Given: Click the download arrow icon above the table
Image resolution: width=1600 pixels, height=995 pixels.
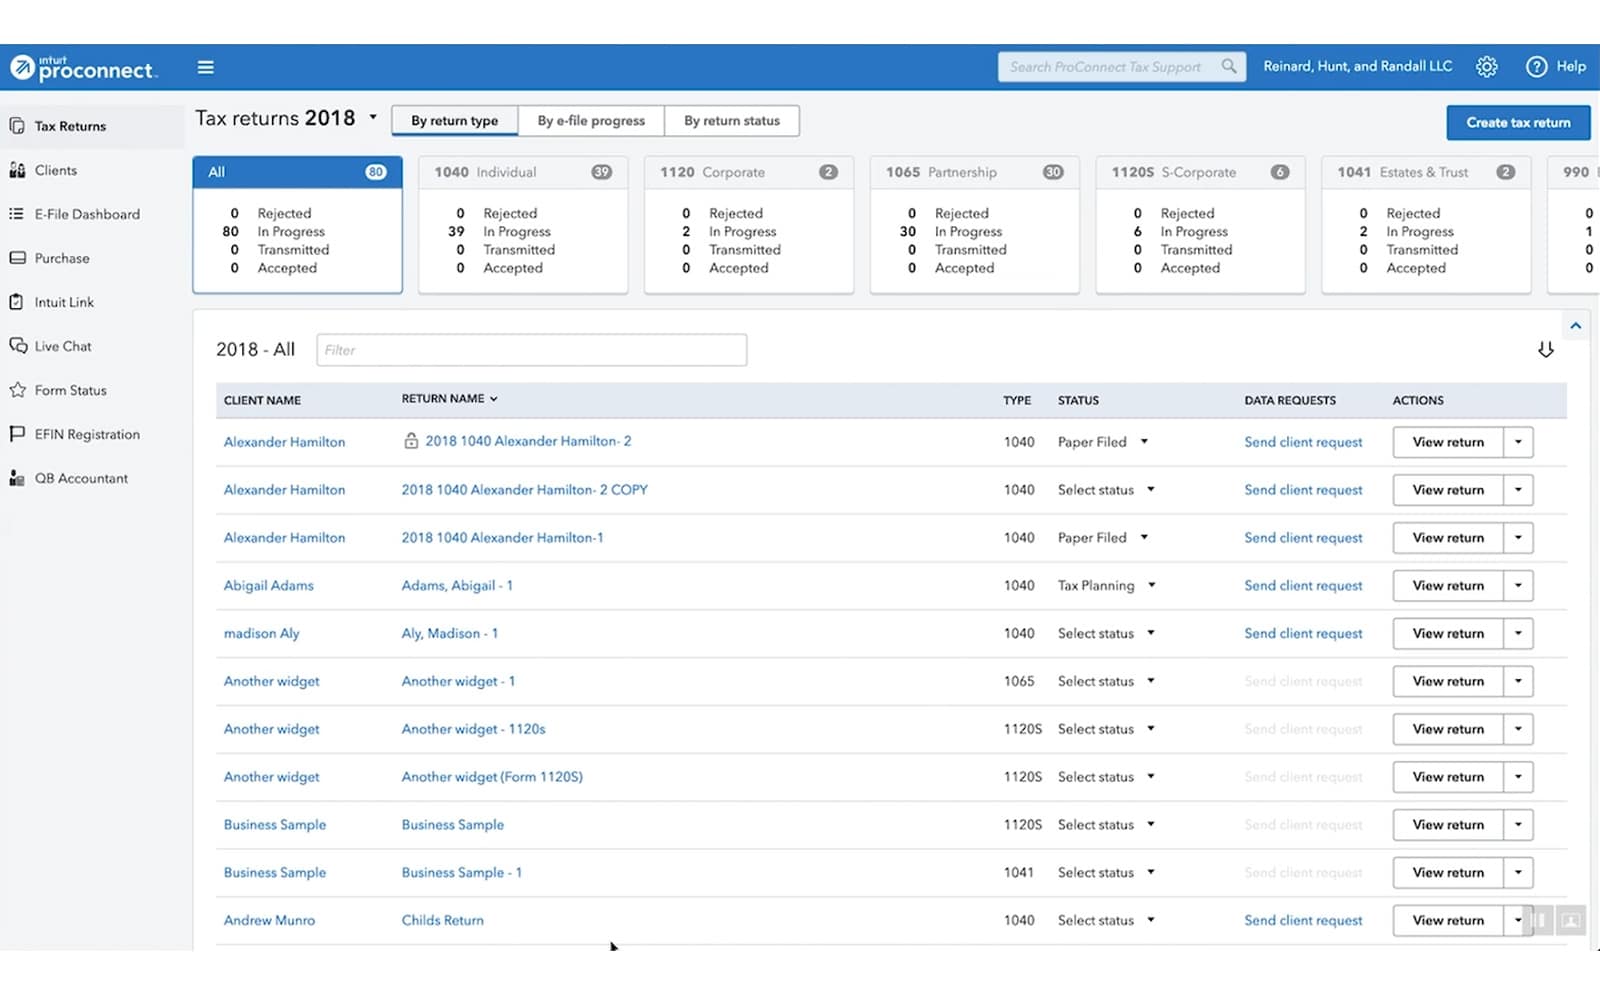Looking at the screenshot, I should [1545, 349].
